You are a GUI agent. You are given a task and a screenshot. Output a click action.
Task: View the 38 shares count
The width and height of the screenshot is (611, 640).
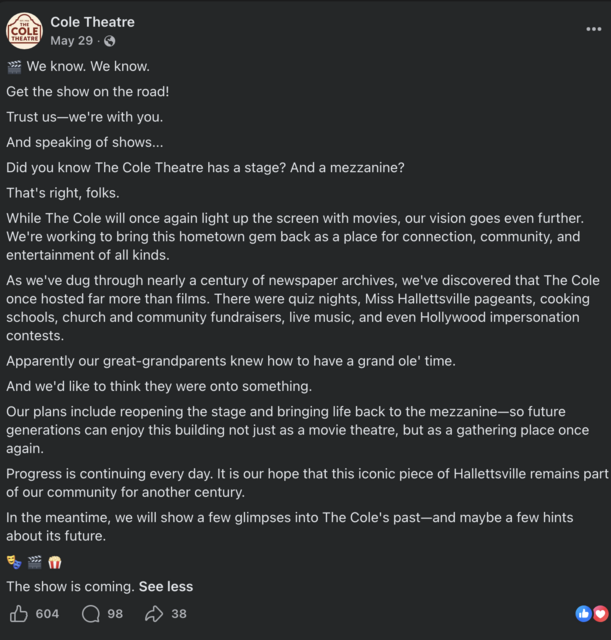tap(179, 613)
